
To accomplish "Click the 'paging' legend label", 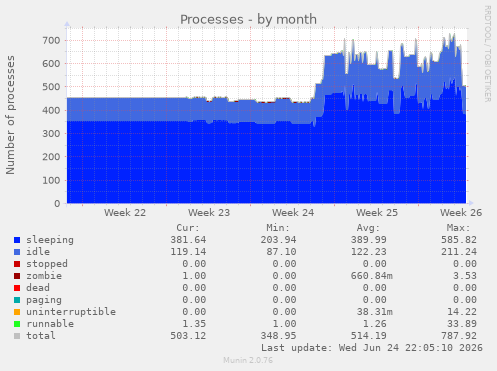I will point(44,300).
